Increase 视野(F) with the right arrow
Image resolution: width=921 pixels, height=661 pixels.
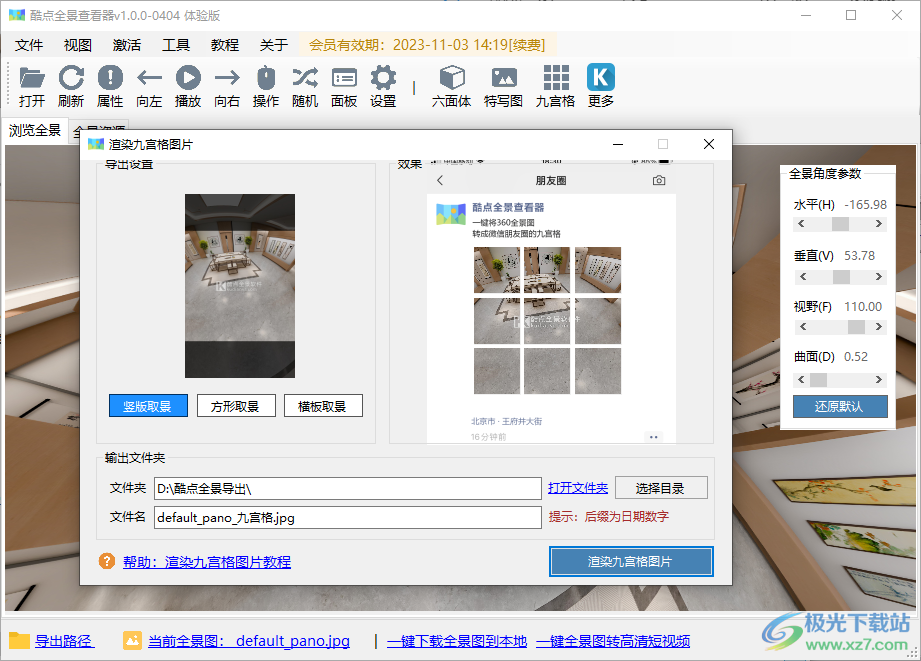tap(879, 327)
